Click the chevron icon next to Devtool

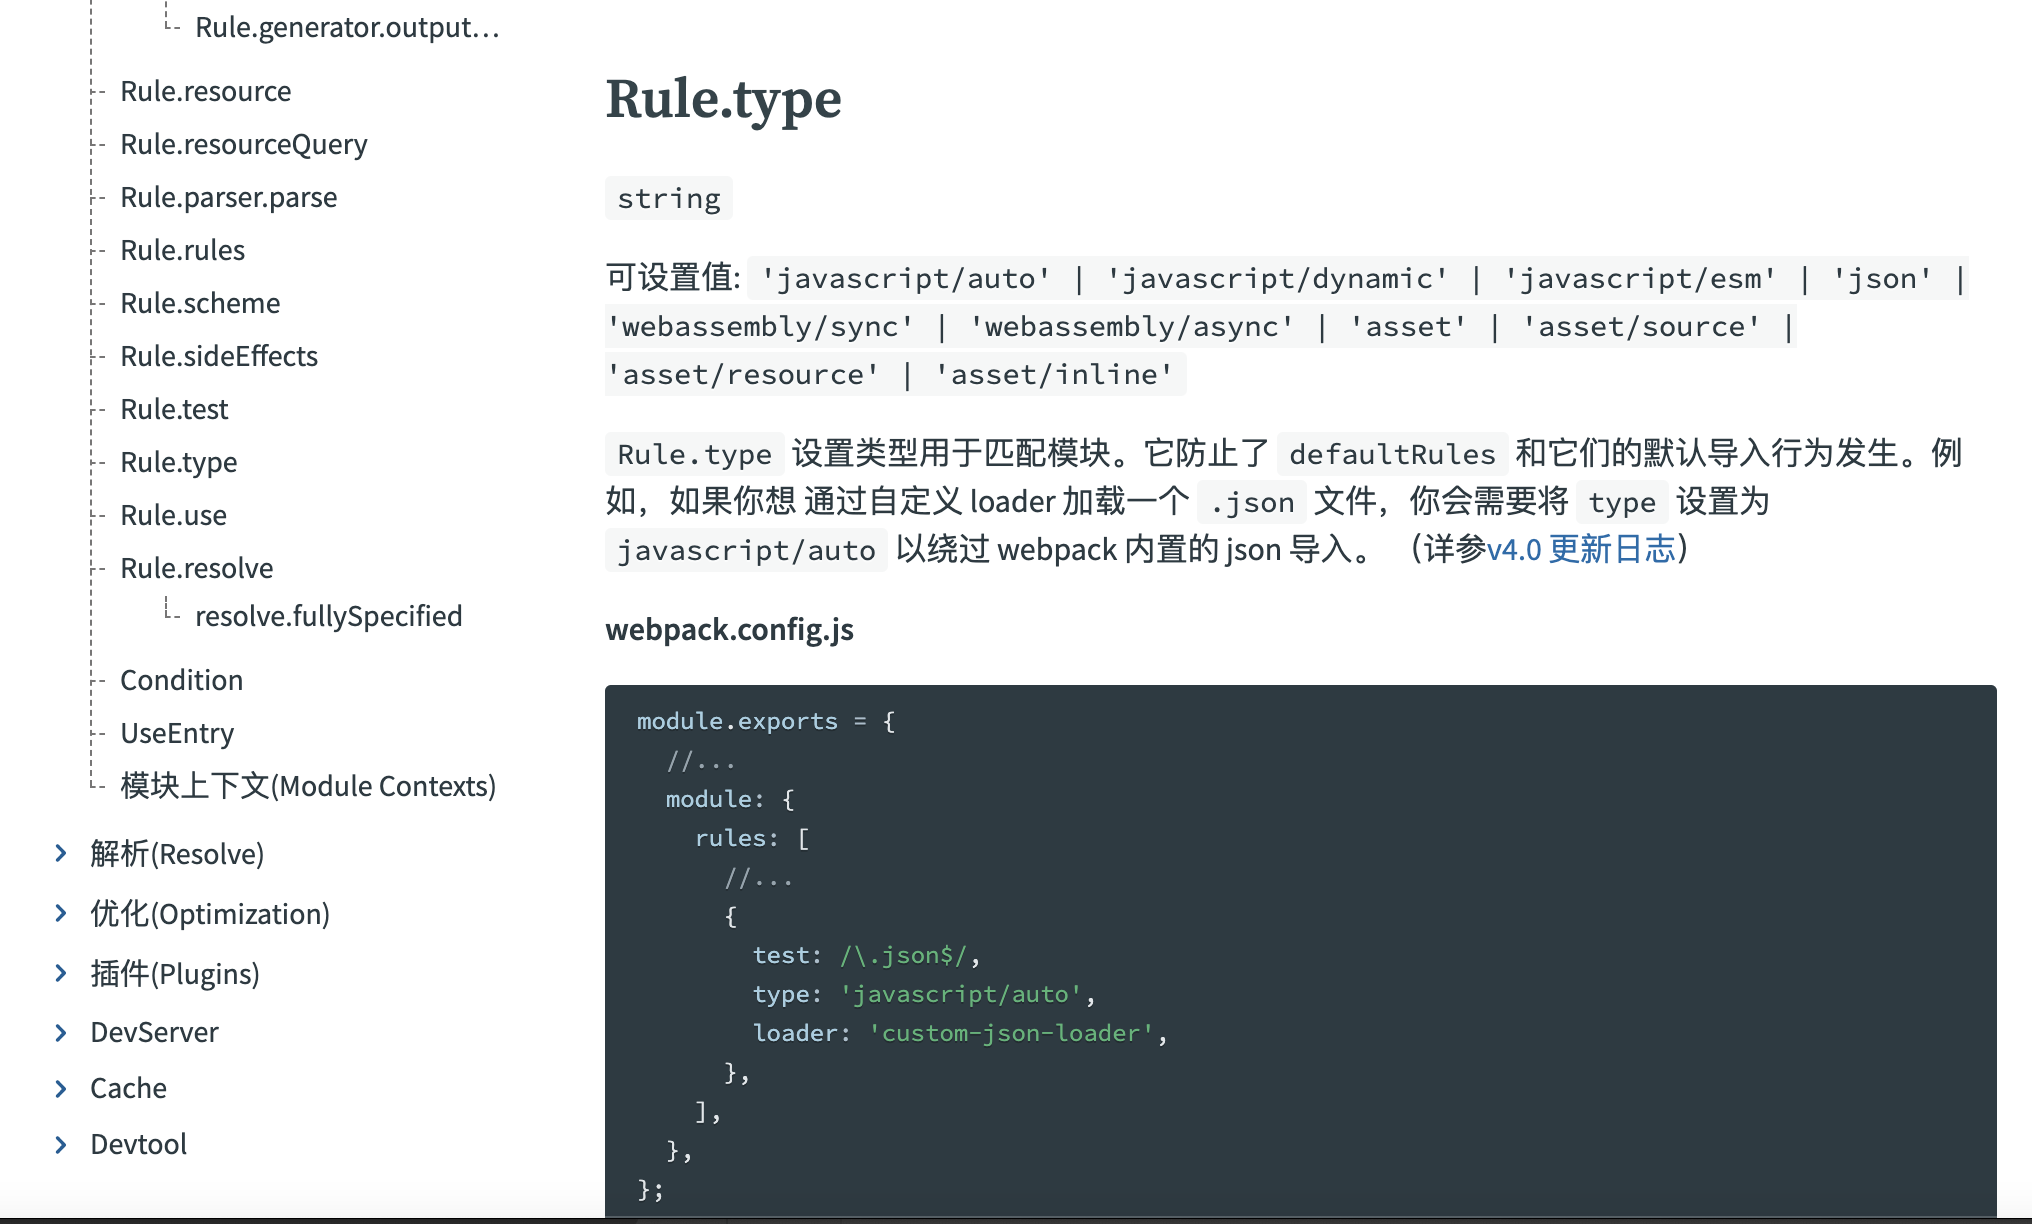(x=61, y=1144)
